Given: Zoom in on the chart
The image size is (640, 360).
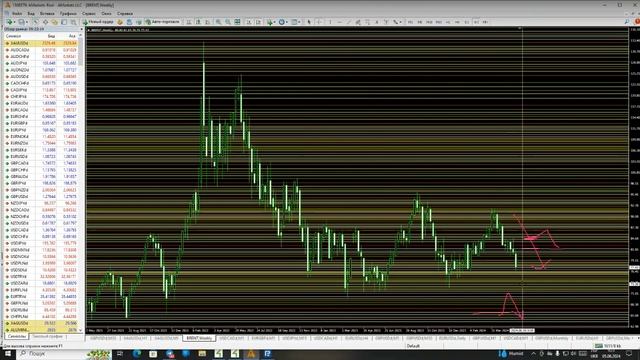Looking at the screenshot, I should point(219,22).
